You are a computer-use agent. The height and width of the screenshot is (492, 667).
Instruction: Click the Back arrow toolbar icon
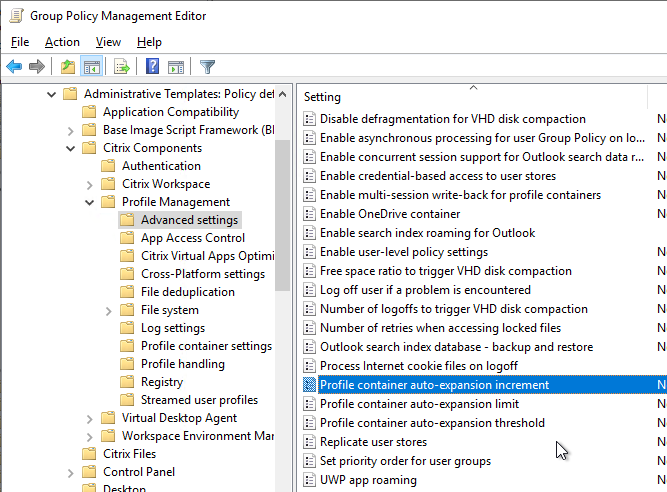click(14, 67)
